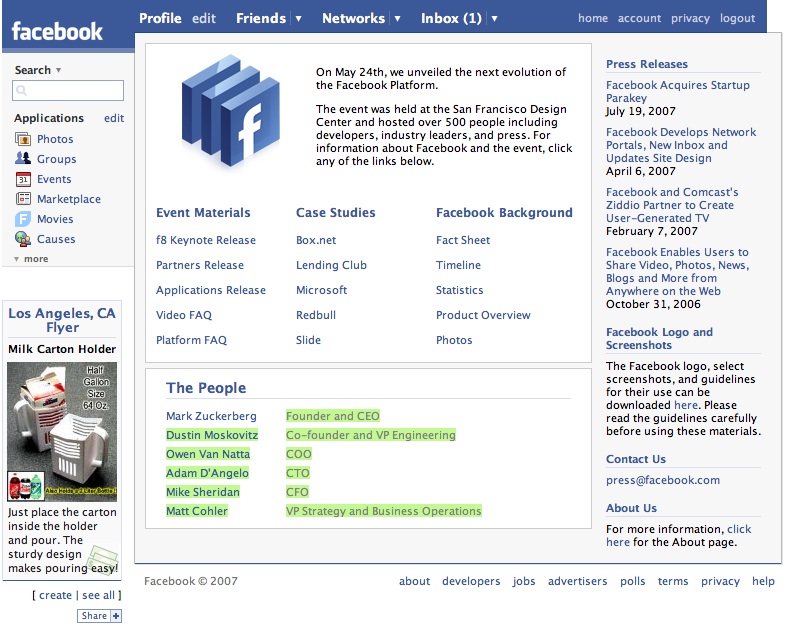Click edit next to Profile
Screen dimensions: 794x637
204,18
